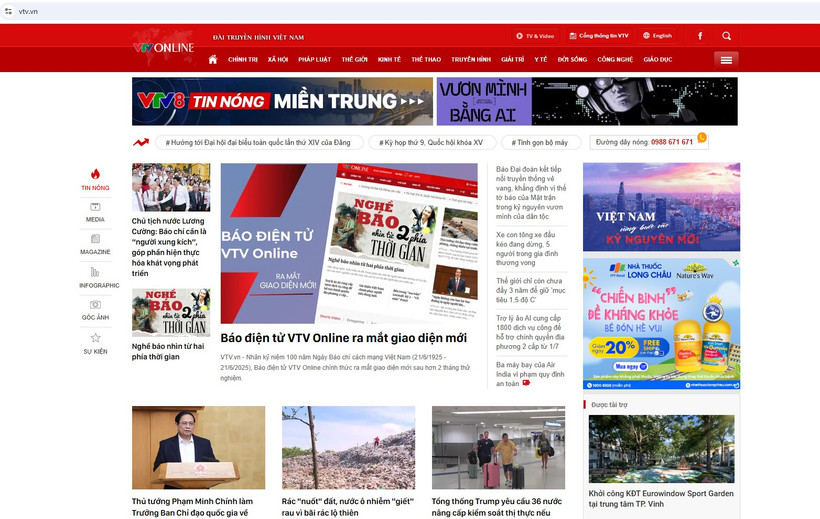The height and width of the screenshot is (519, 820).
Task: Open the Giáo Dục menu item
Action: click(657, 60)
